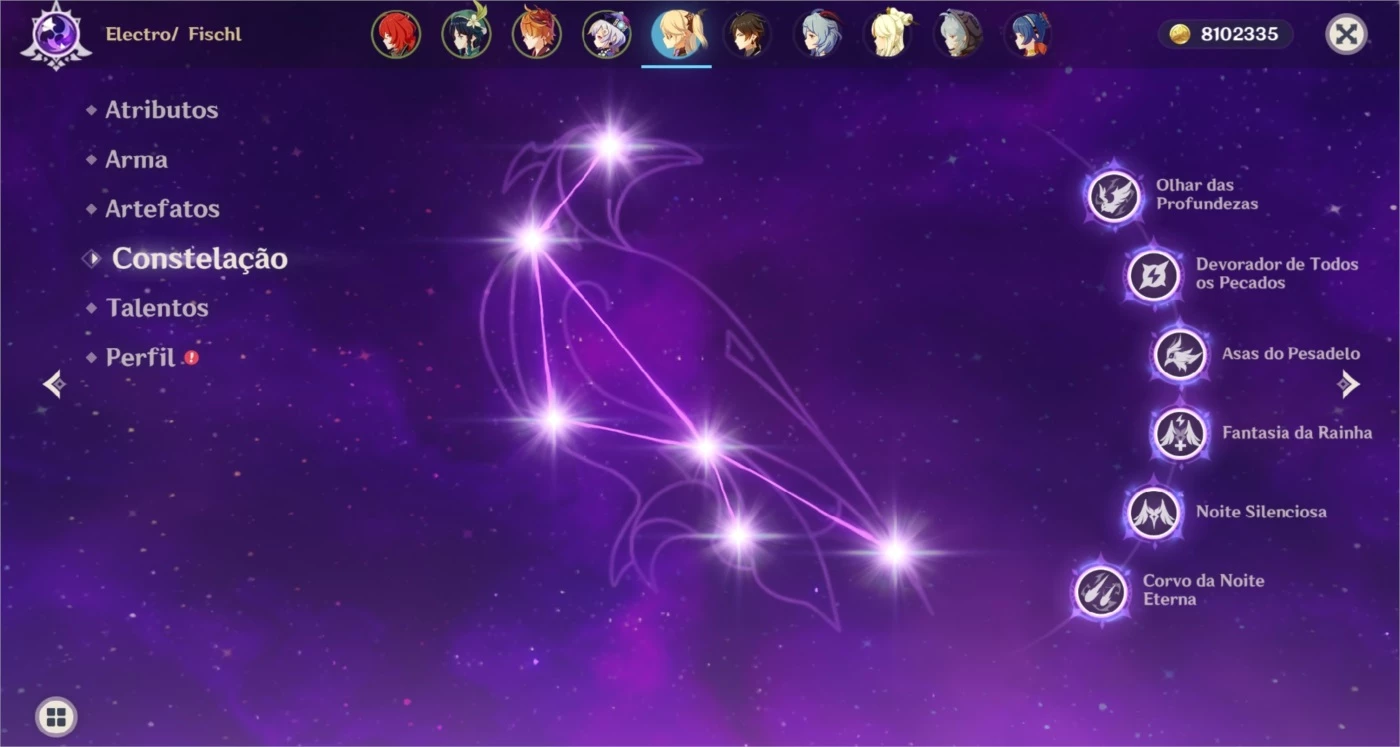Screen dimensions: 1400x747
Task: Open the Artefatos section
Action: pos(162,209)
